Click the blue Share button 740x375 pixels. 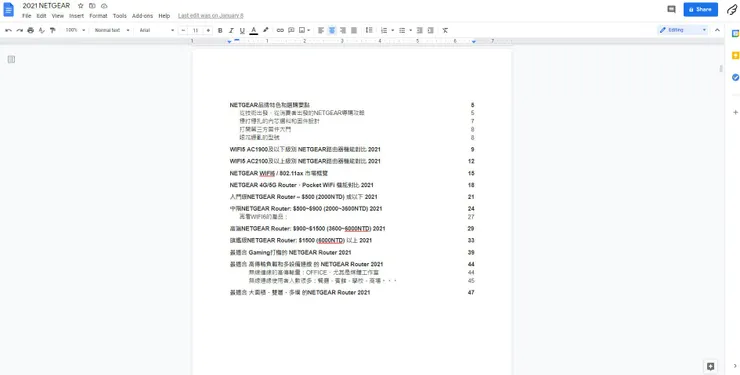(700, 9)
